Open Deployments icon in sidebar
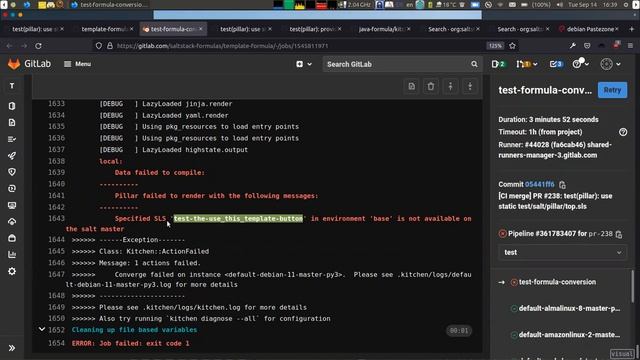Viewport: 640px width, 360px height. [x=12, y=189]
